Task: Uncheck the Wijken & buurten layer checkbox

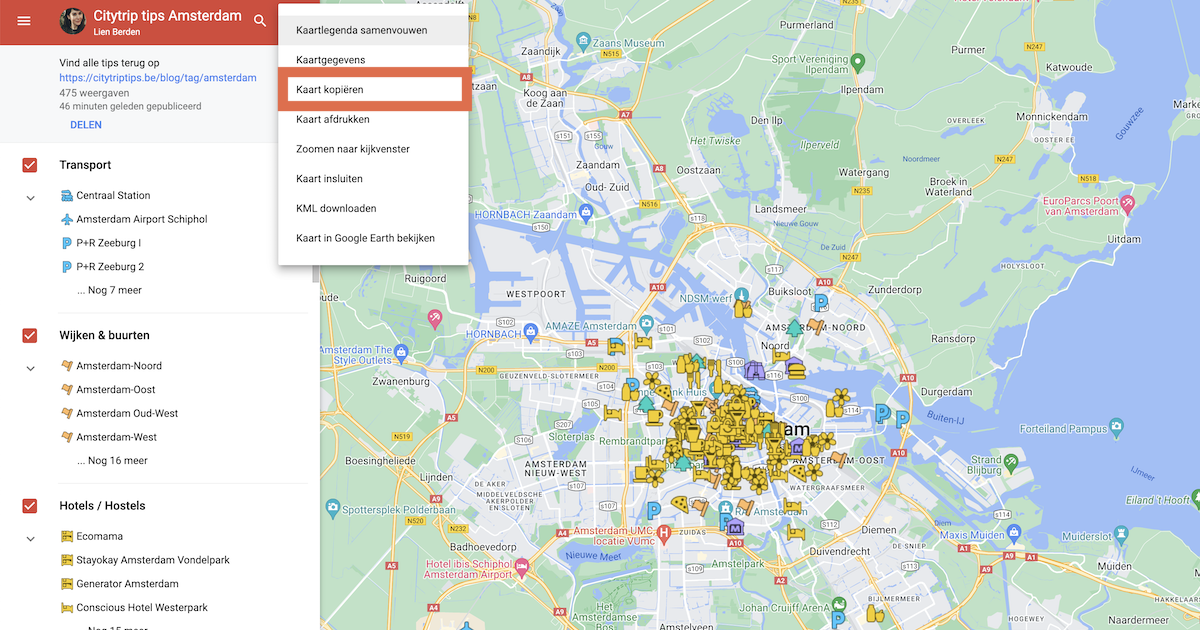Action: point(30,335)
